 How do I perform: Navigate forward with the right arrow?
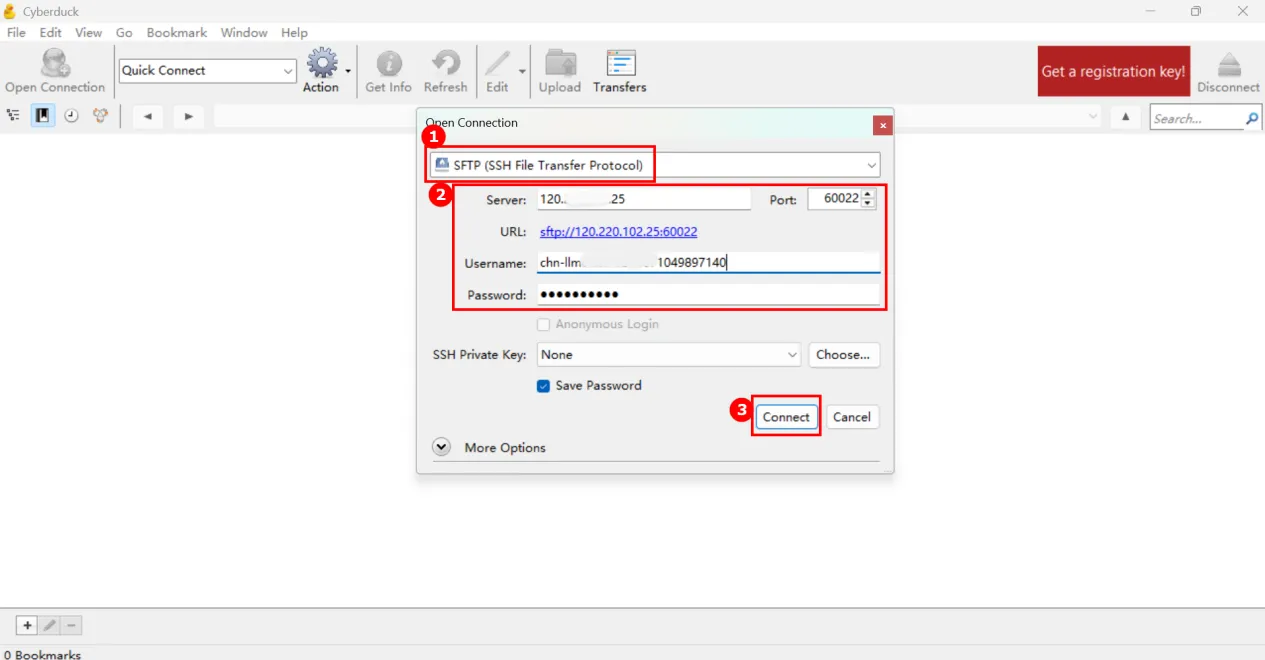pos(188,117)
